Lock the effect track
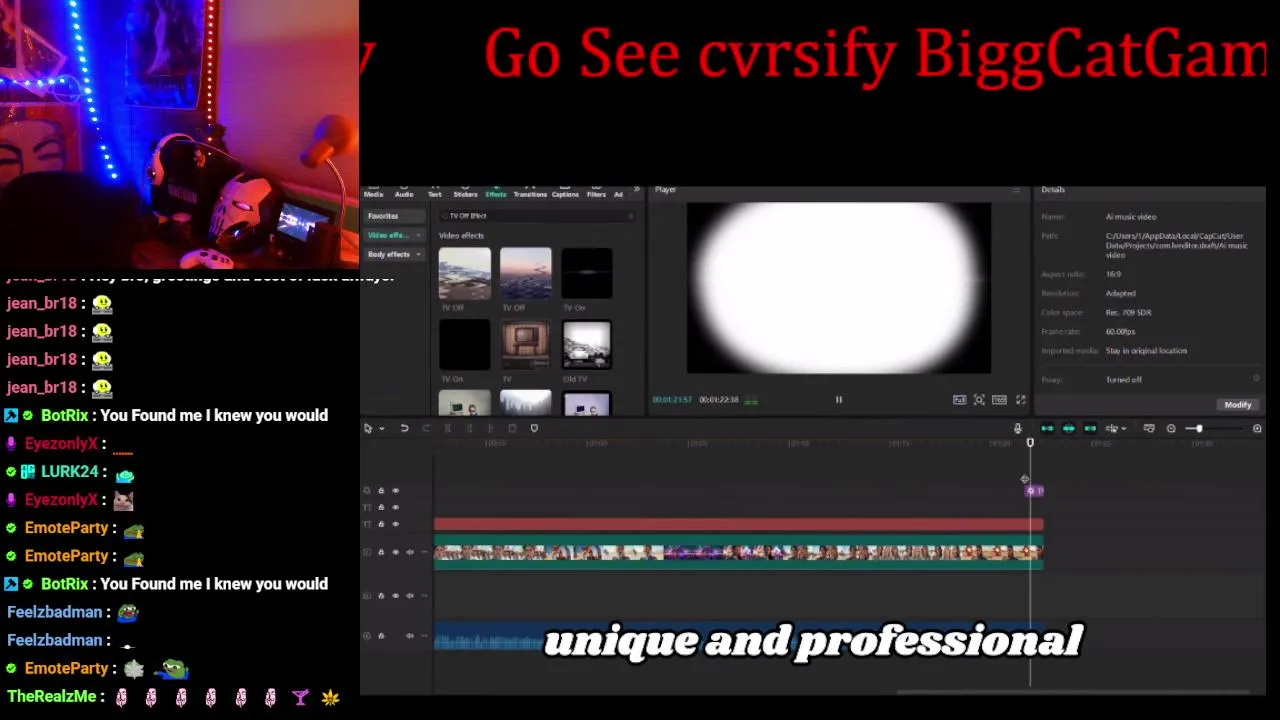The height and width of the screenshot is (720, 1280). click(381, 491)
